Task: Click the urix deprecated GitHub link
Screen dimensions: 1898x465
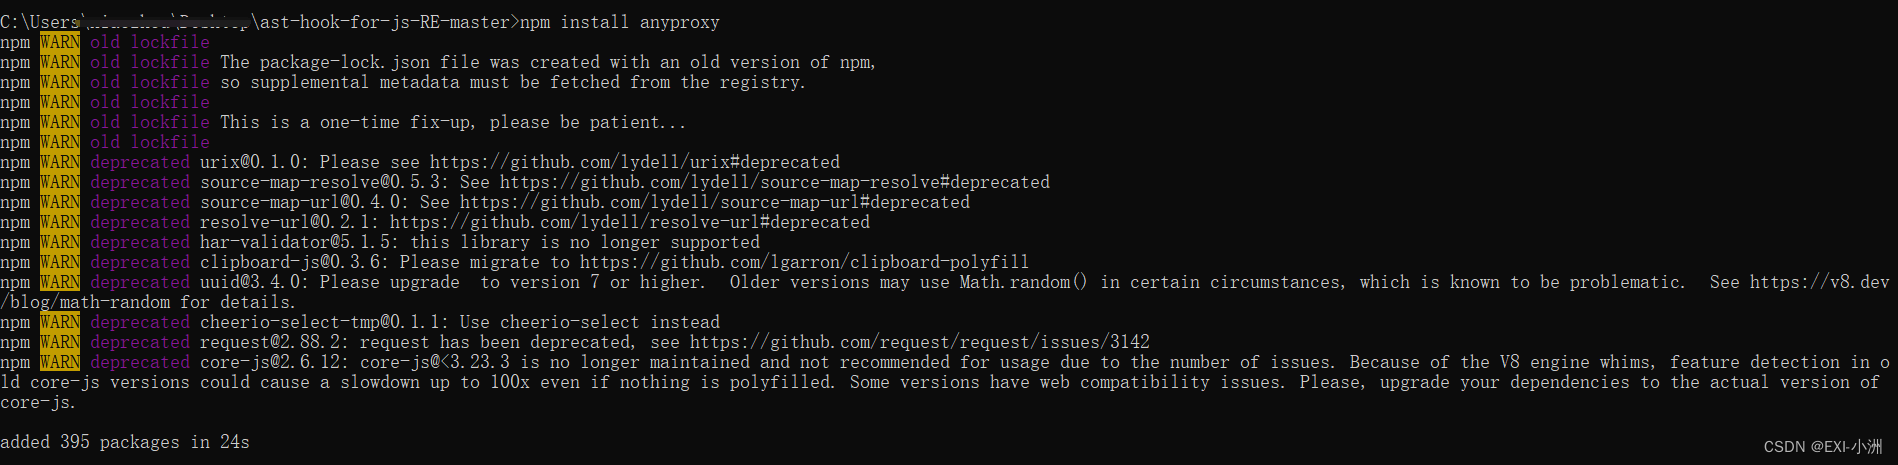Action: coord(634,162)
